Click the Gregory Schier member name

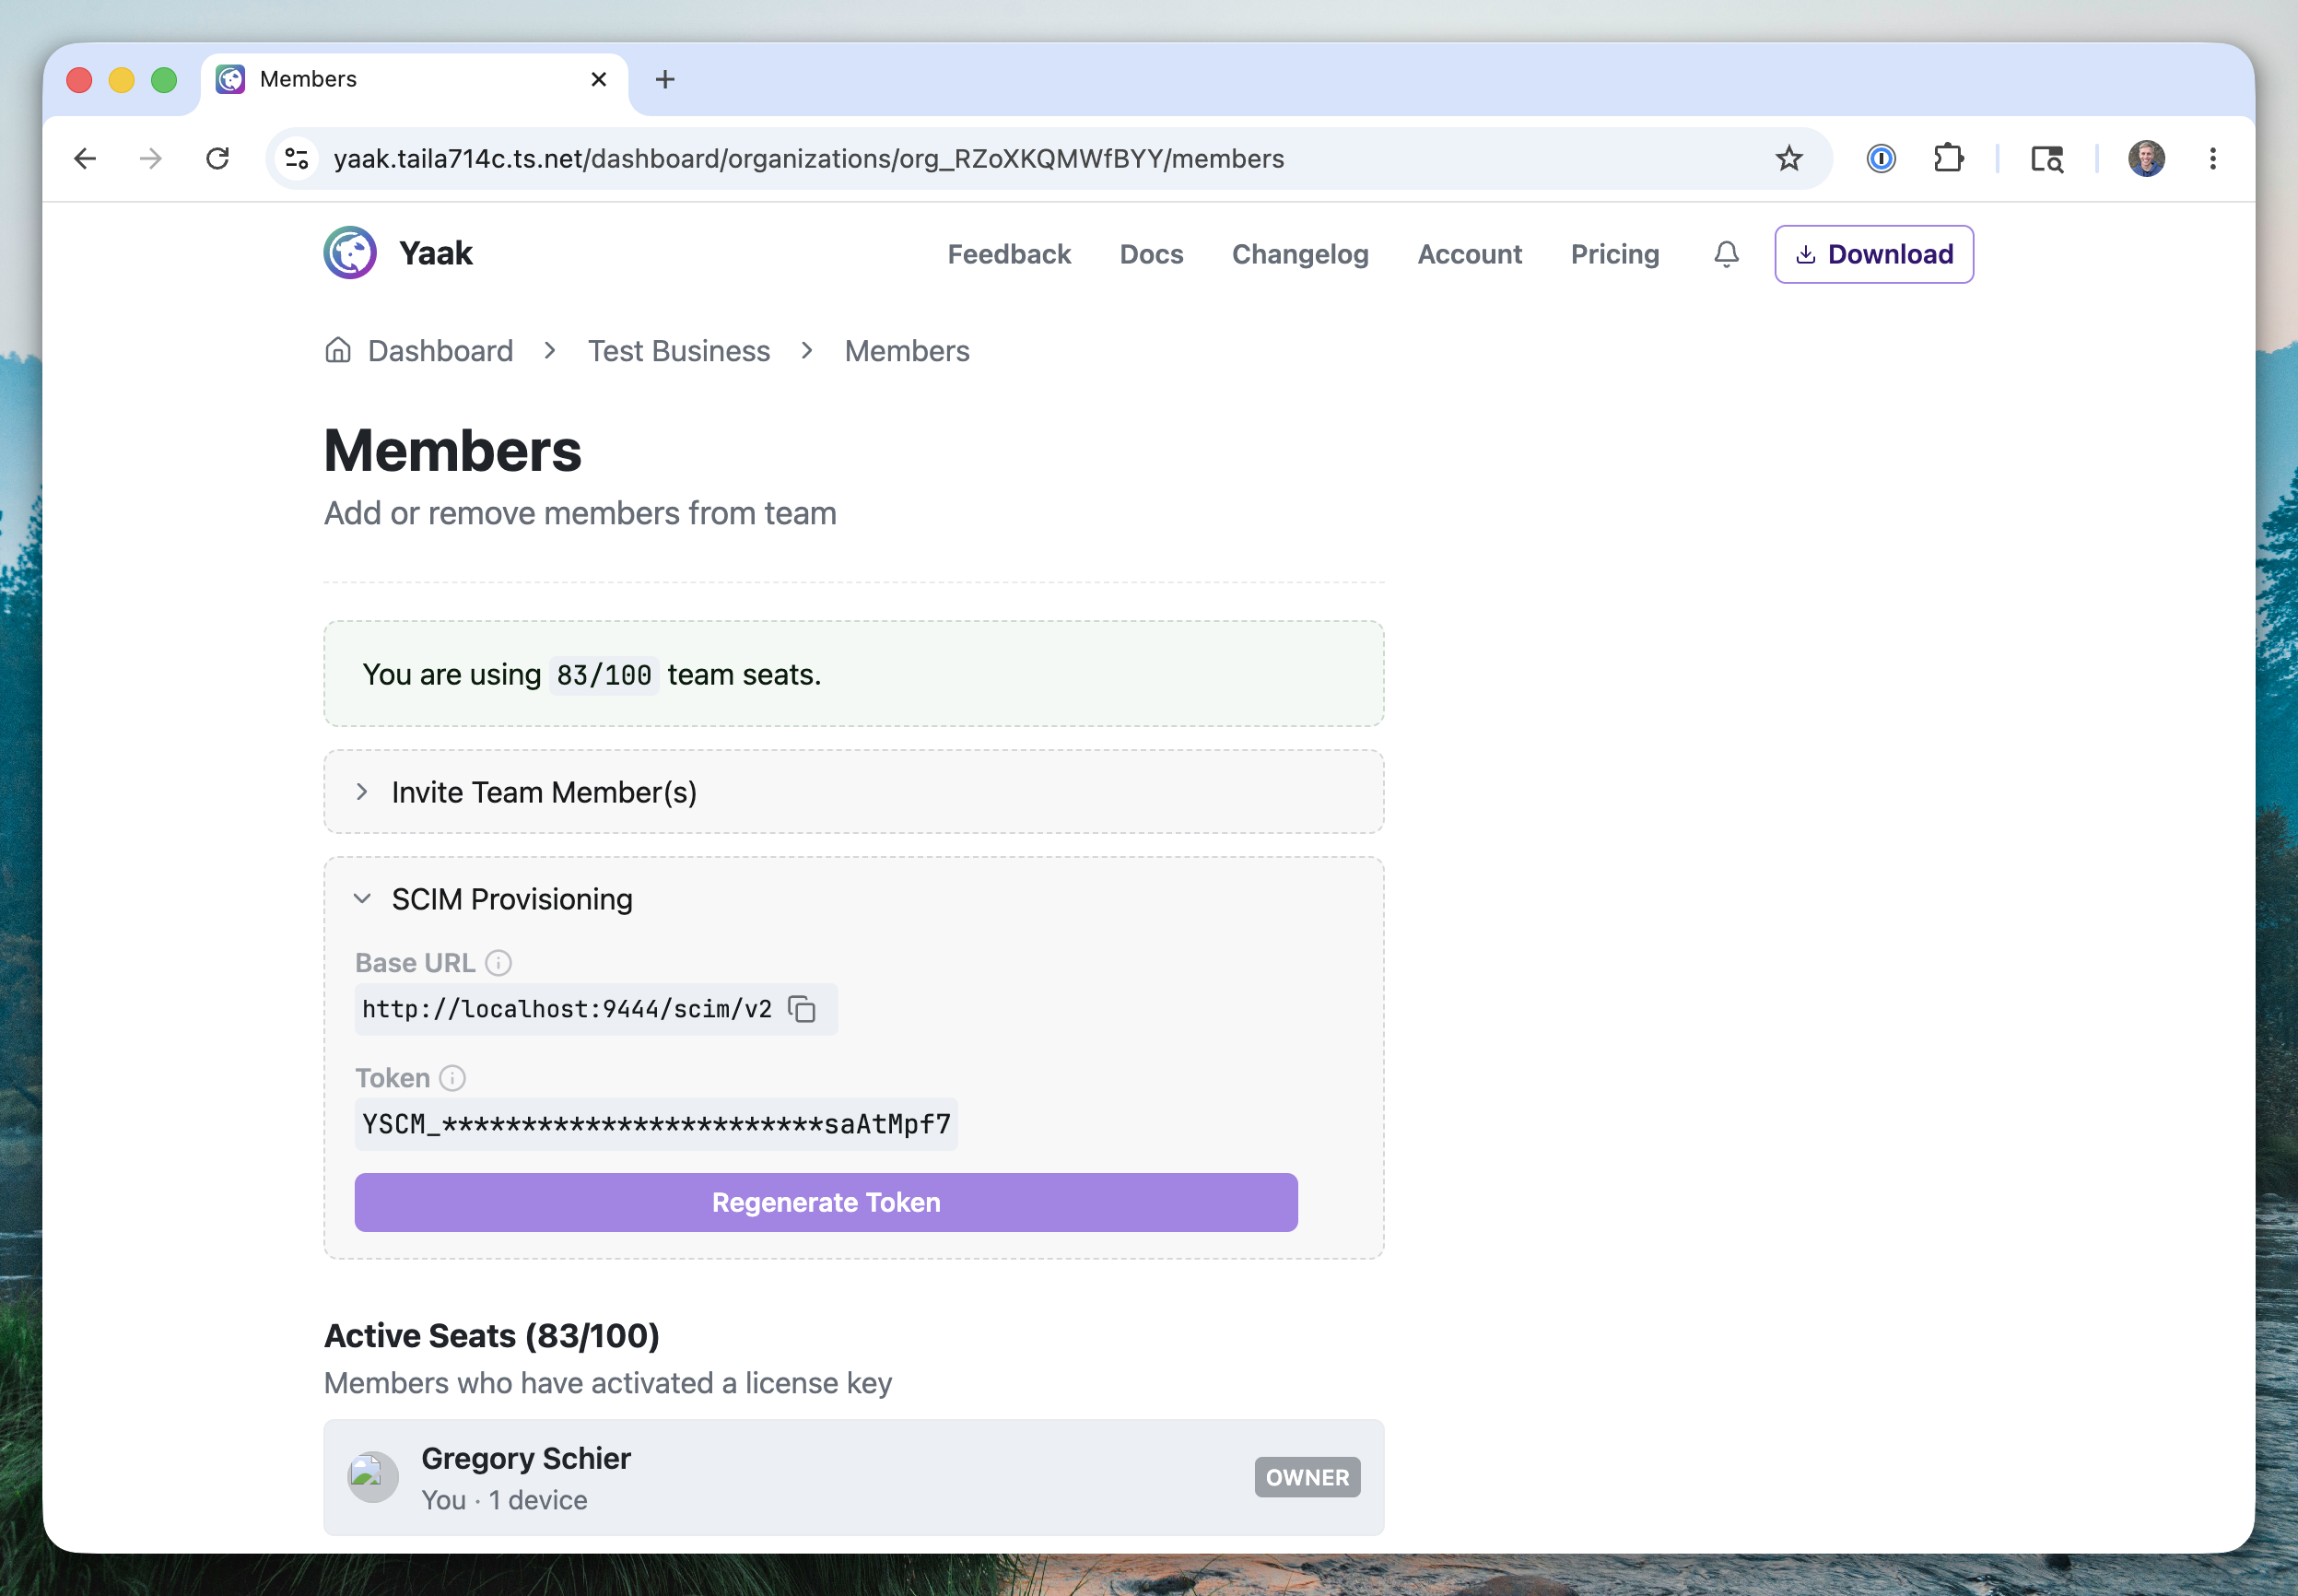coord(526,1458)
